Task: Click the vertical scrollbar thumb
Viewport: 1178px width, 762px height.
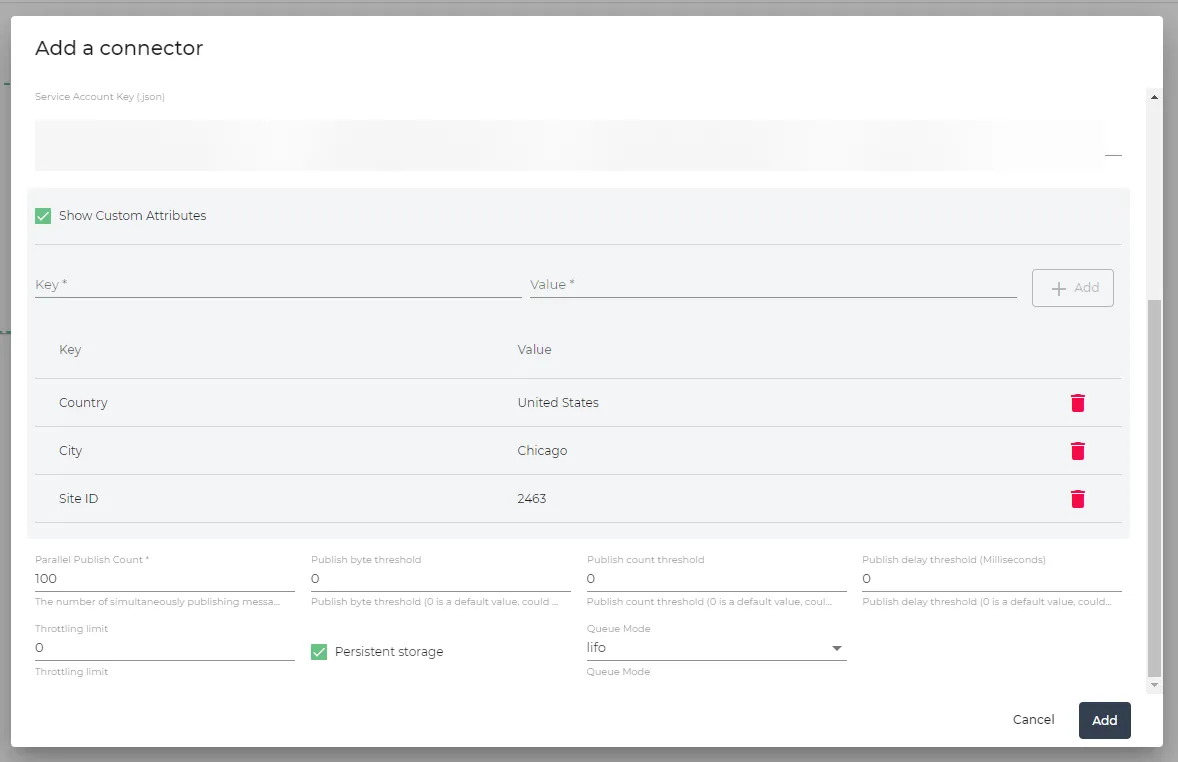Action: pyautogui.click(x=1155, y=488)
